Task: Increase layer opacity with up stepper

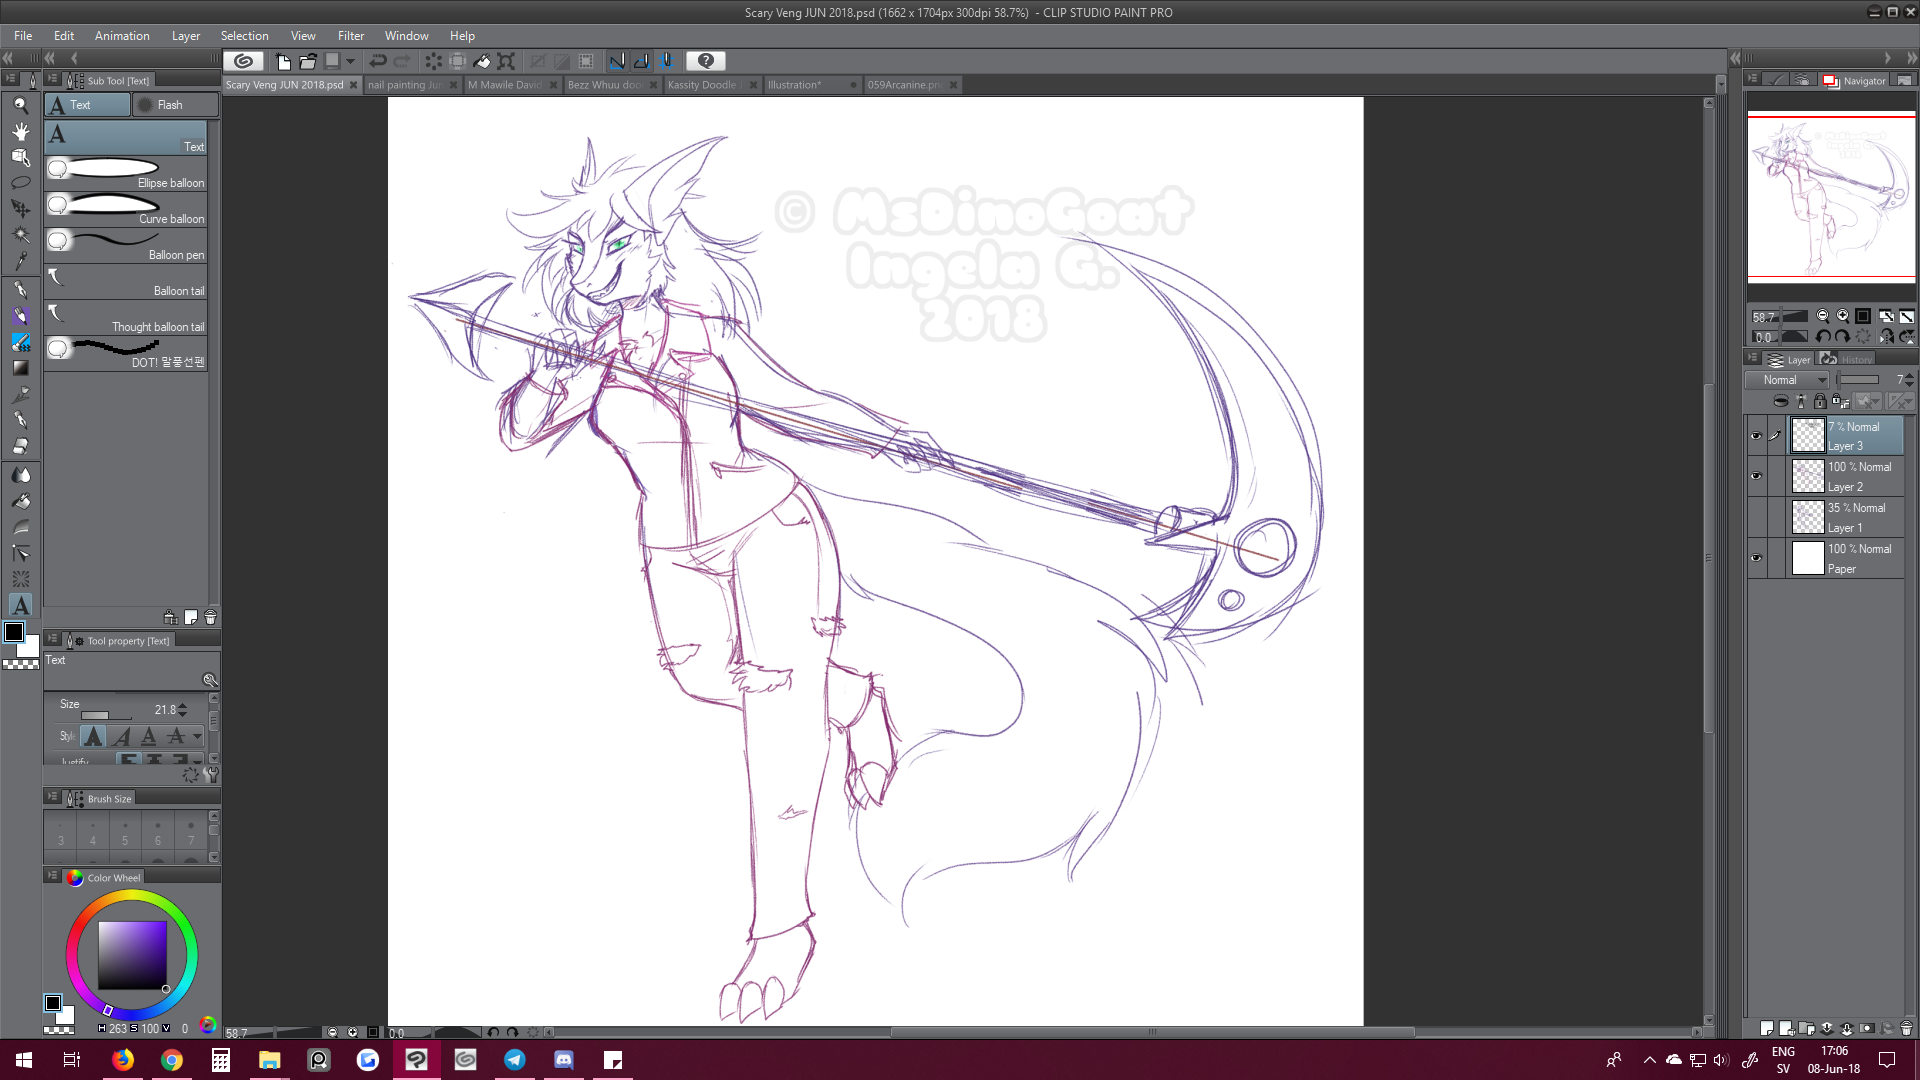Action: pyautogui.click(x=1909, y=376)
